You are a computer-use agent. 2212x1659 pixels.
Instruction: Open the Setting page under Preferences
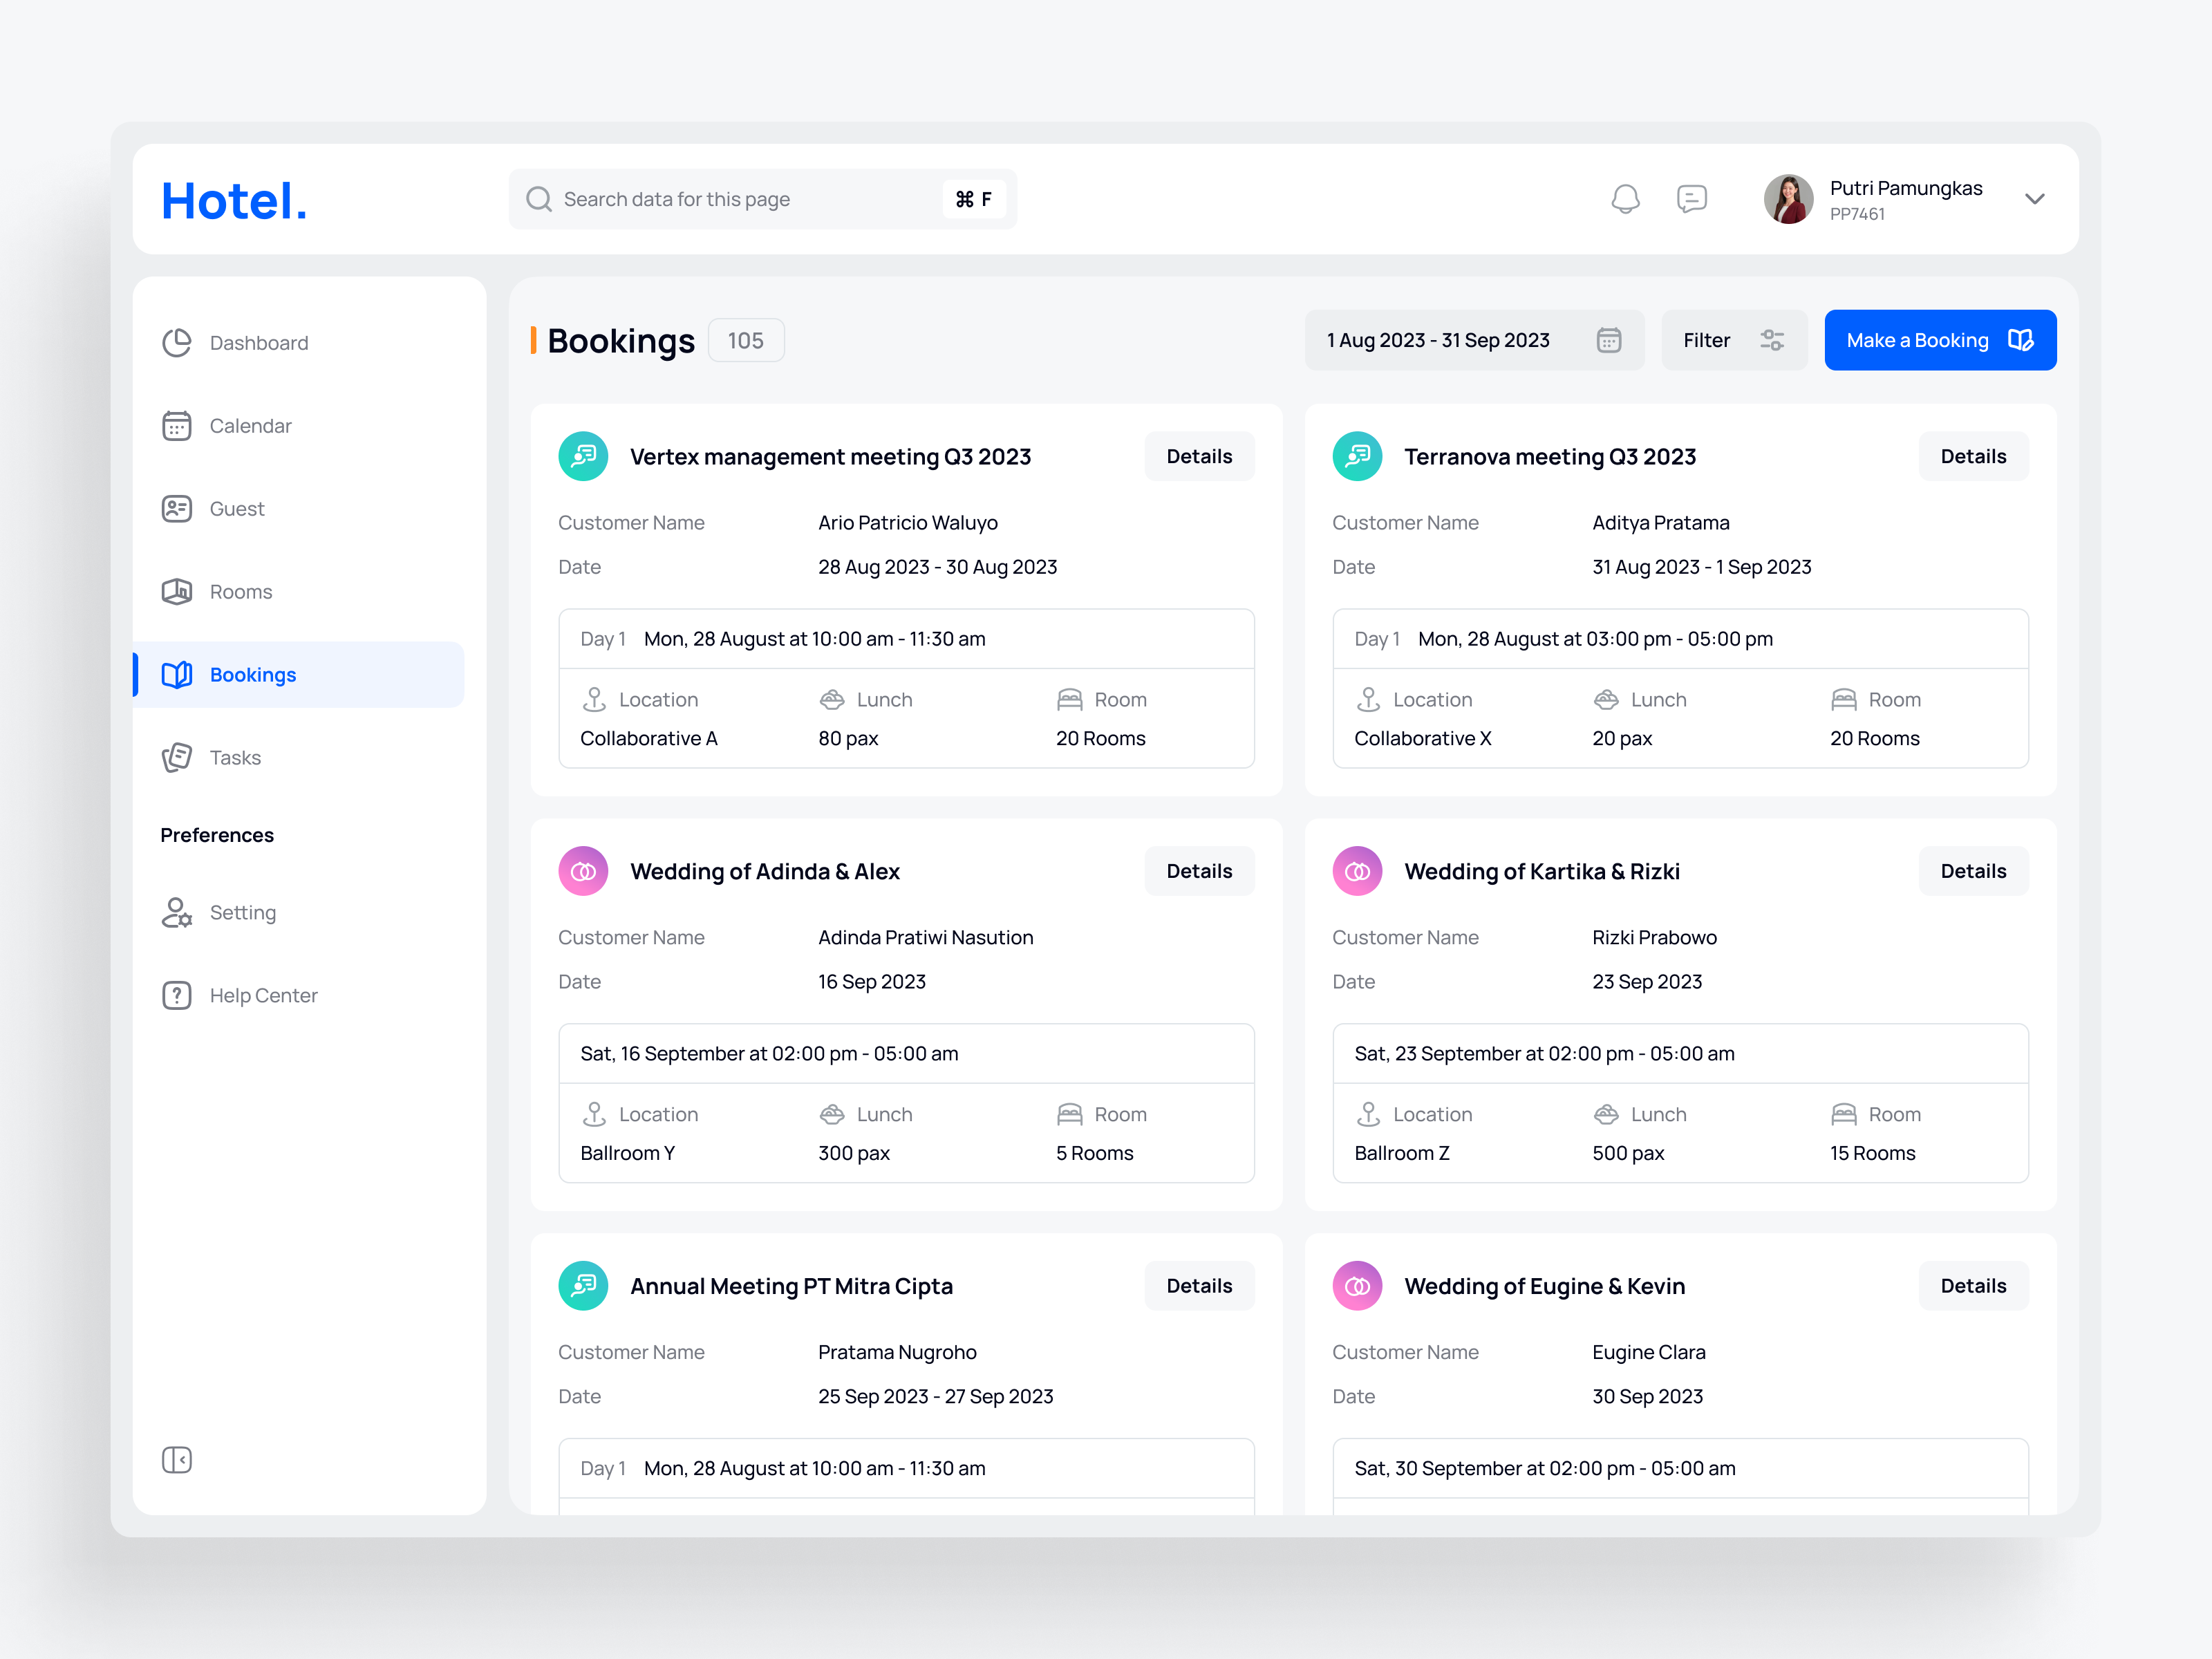coord(242,912)
